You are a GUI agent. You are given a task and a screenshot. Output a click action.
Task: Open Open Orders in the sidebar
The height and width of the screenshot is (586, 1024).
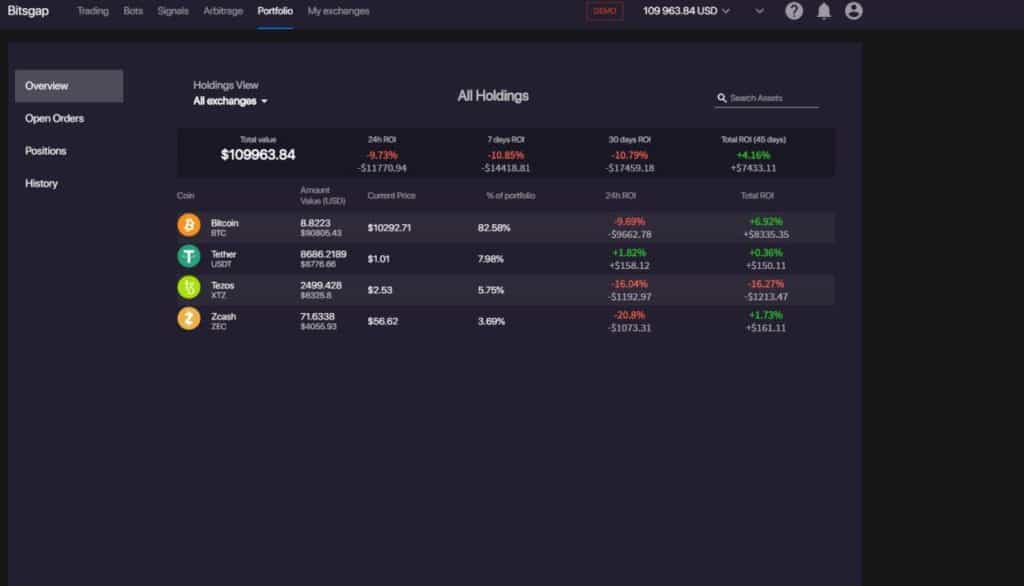pos(54,119)
